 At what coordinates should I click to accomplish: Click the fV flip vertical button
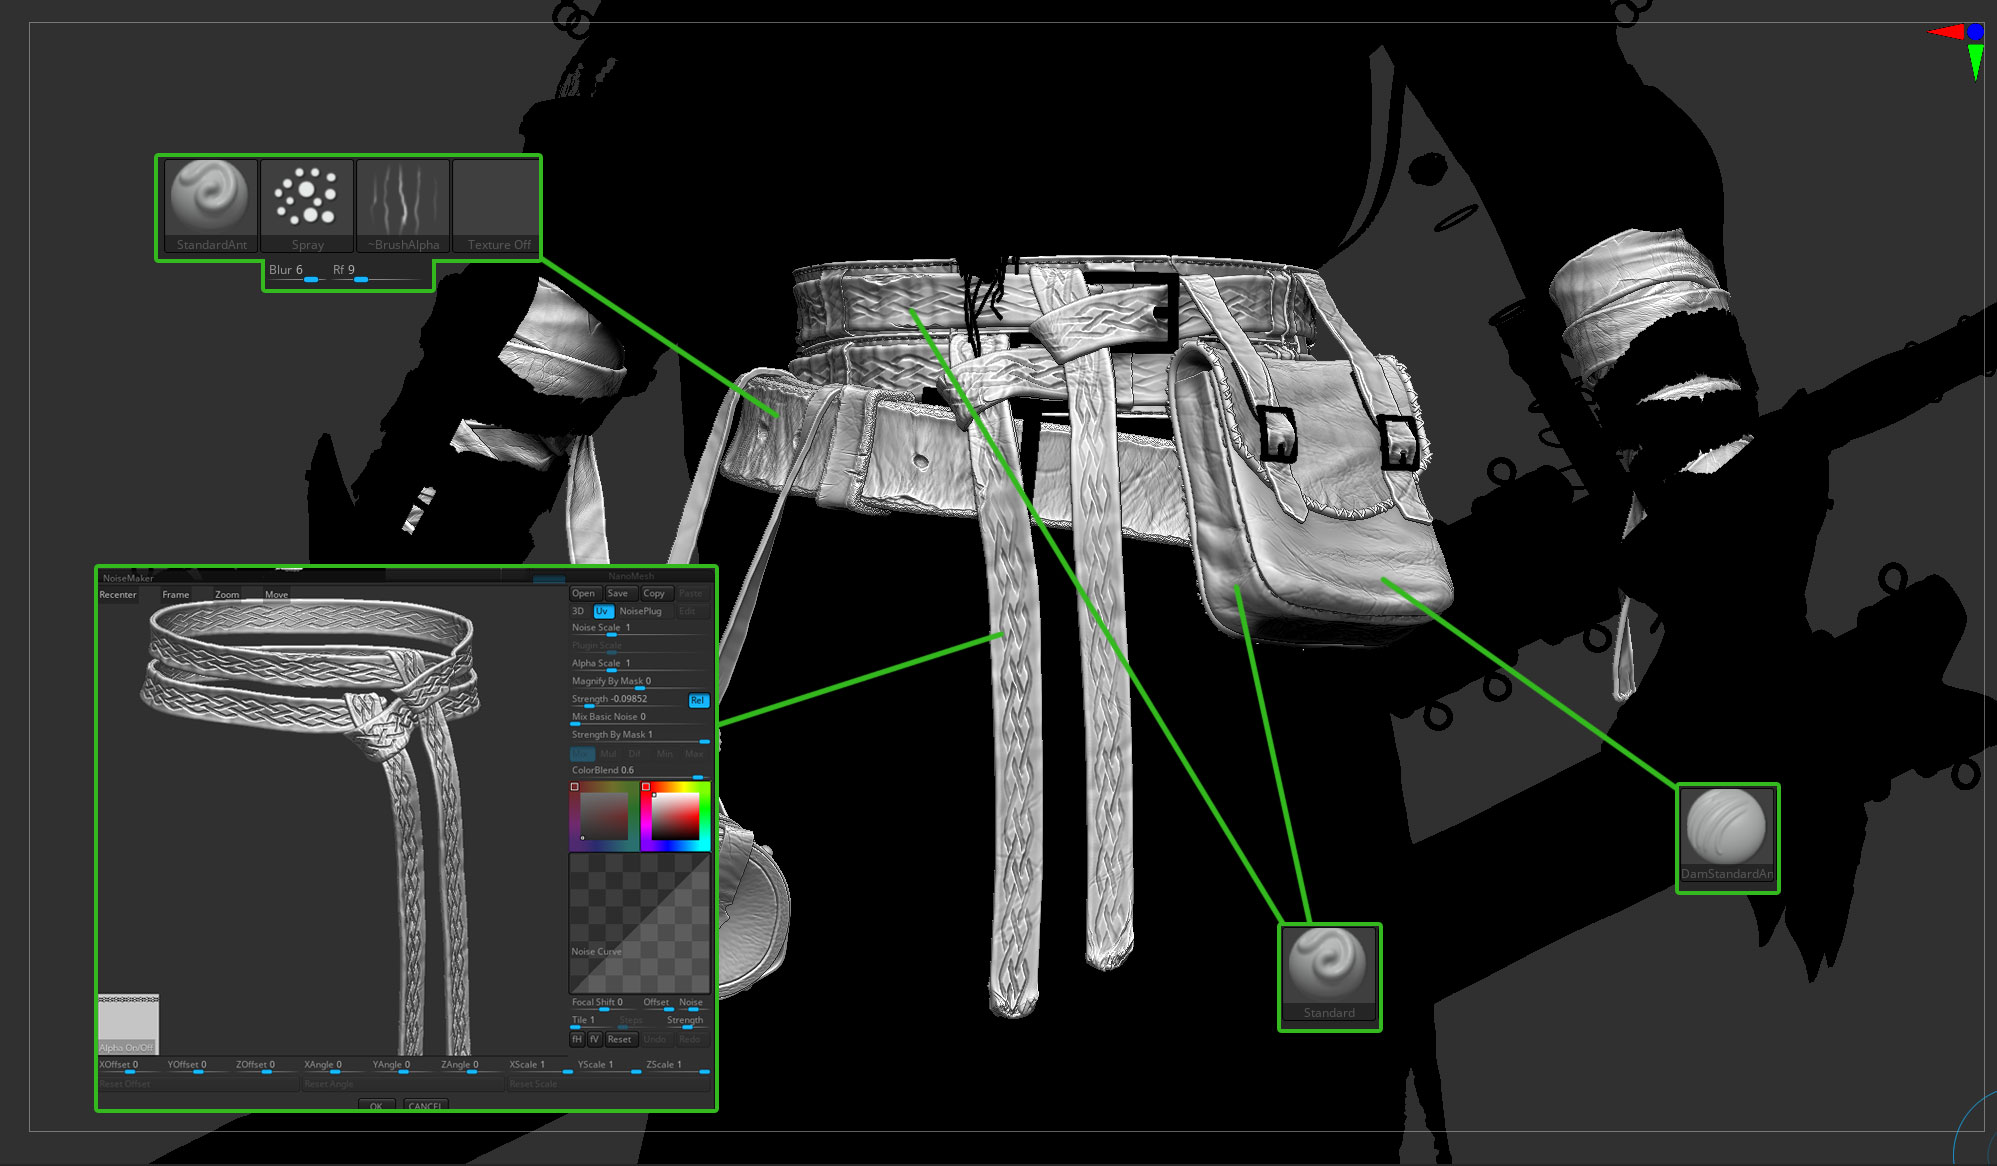click(594, 1039)
